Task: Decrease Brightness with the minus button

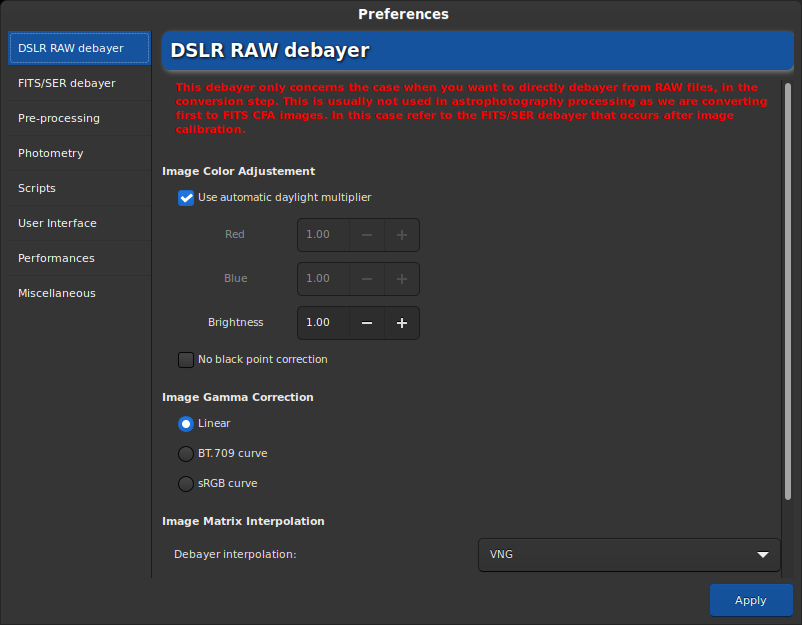Action: pyautogui.click(x=367, y=323)
